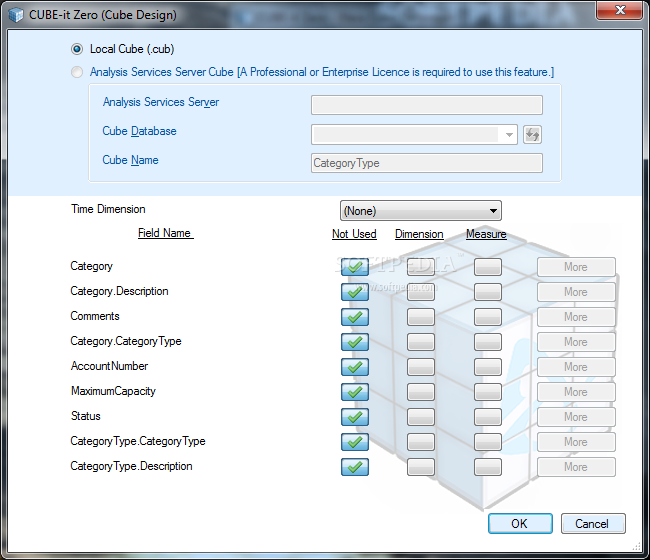650x560 pixels.
Task: Click More for the Category row
Action: [x=576, y=267]
